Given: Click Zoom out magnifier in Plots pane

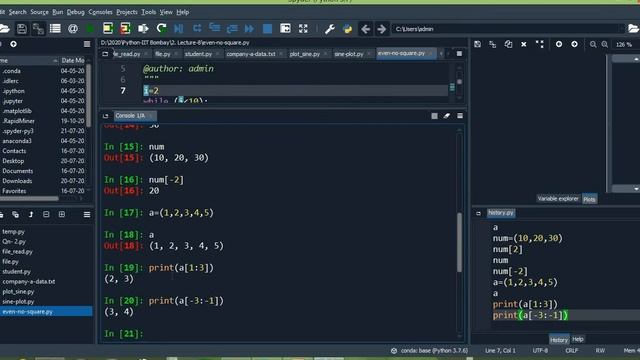Looking at the screenshot, I should pyautogui.click(x=593, y=44).
